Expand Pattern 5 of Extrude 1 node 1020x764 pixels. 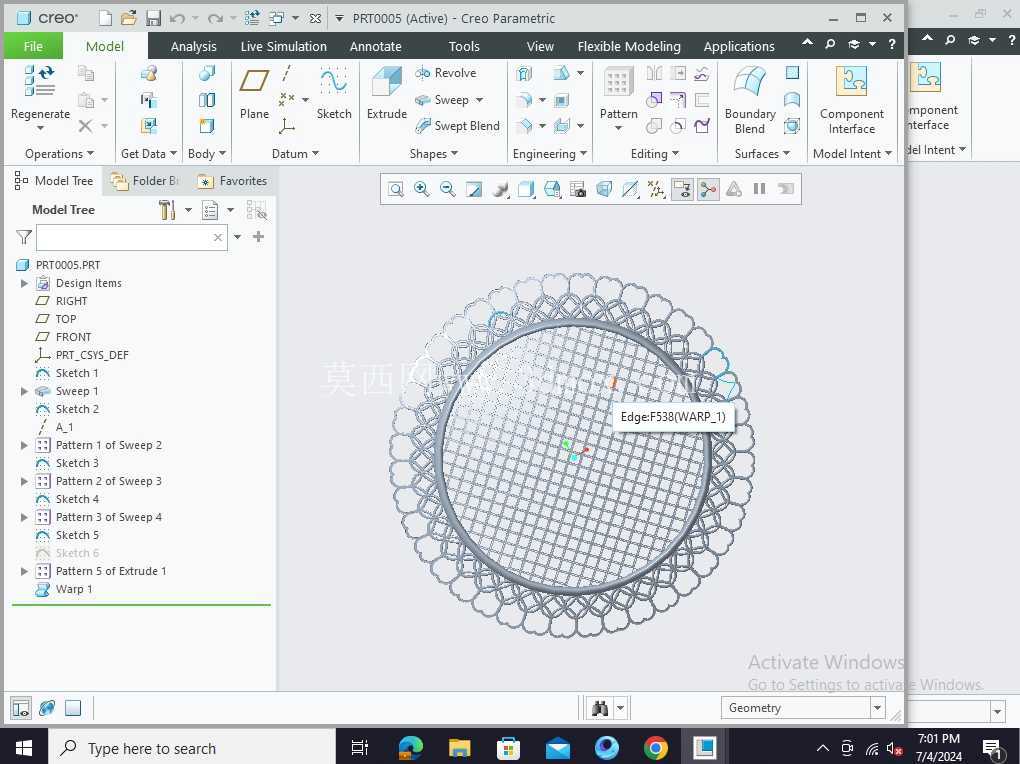click(x=24, y=571)
